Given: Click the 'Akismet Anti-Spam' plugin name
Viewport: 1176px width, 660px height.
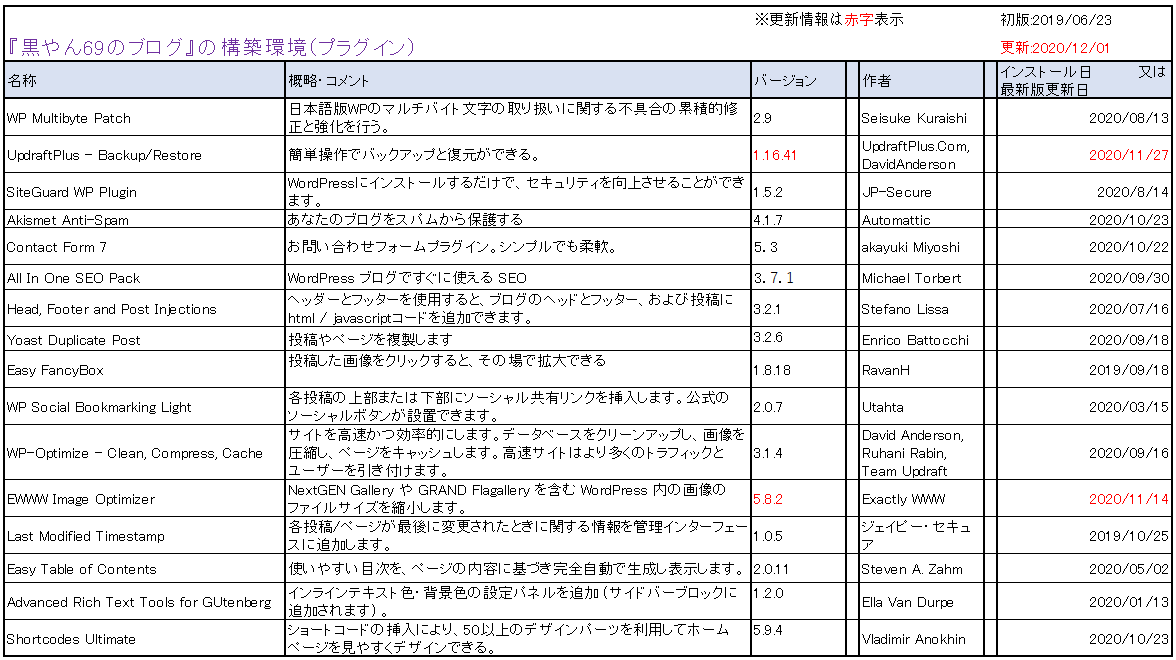Looking at the screenshot, I should (68, 220).
